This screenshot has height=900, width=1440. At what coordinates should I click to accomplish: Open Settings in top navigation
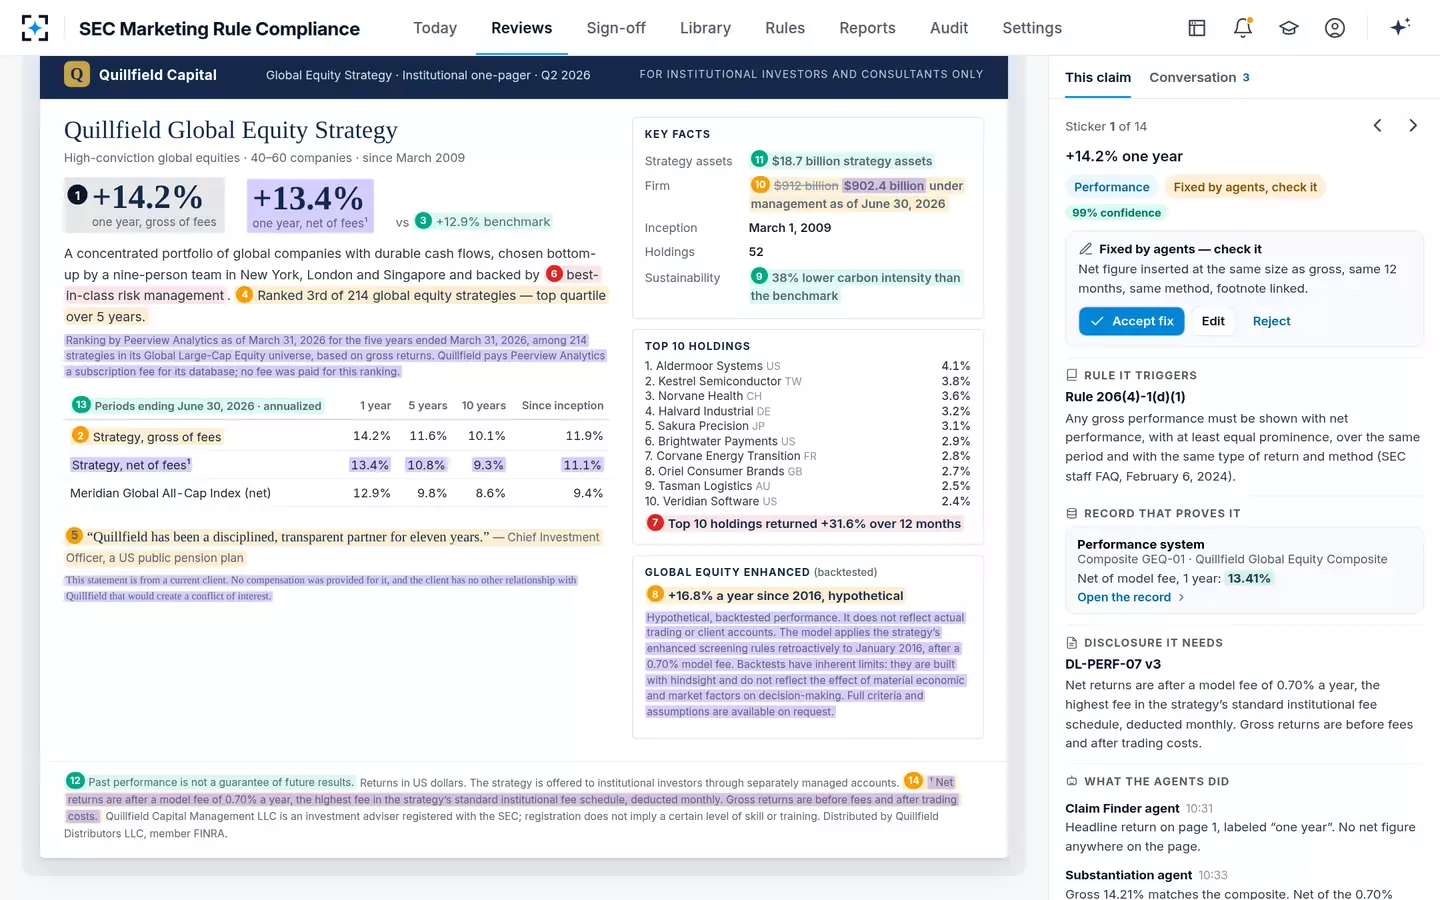pyautogui.click(x=1032, y=28)
